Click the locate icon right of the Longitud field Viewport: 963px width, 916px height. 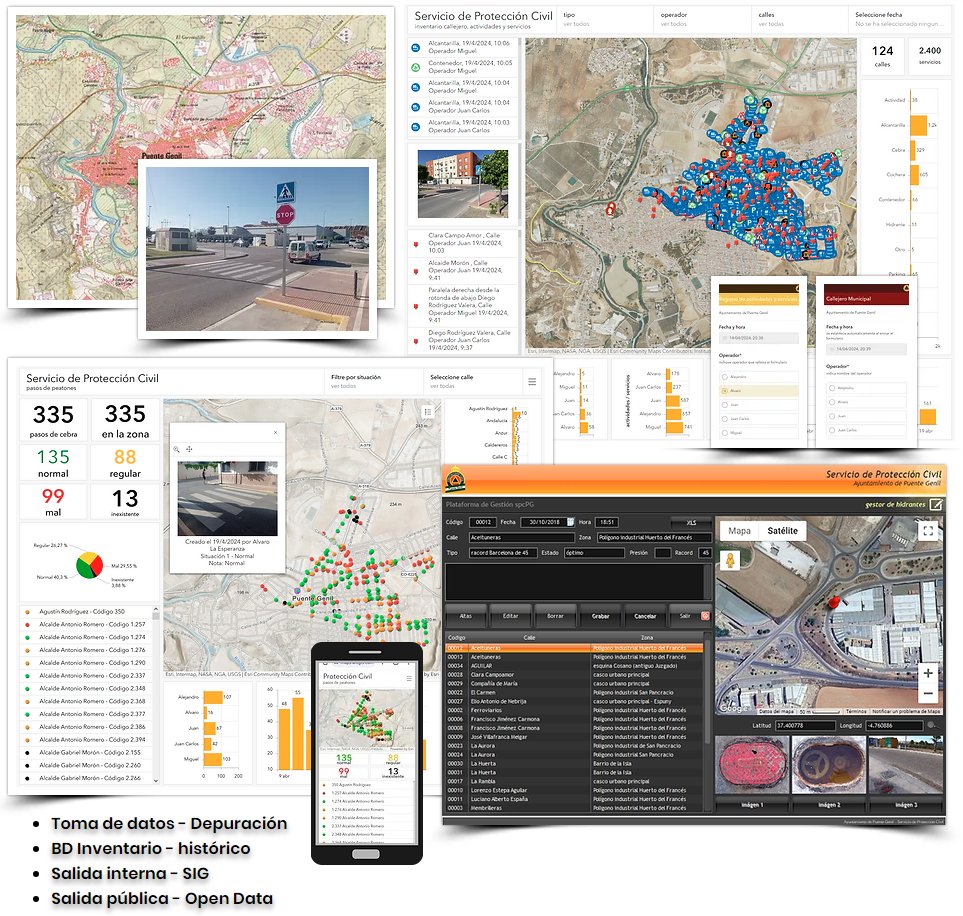[x=932, y=726]
